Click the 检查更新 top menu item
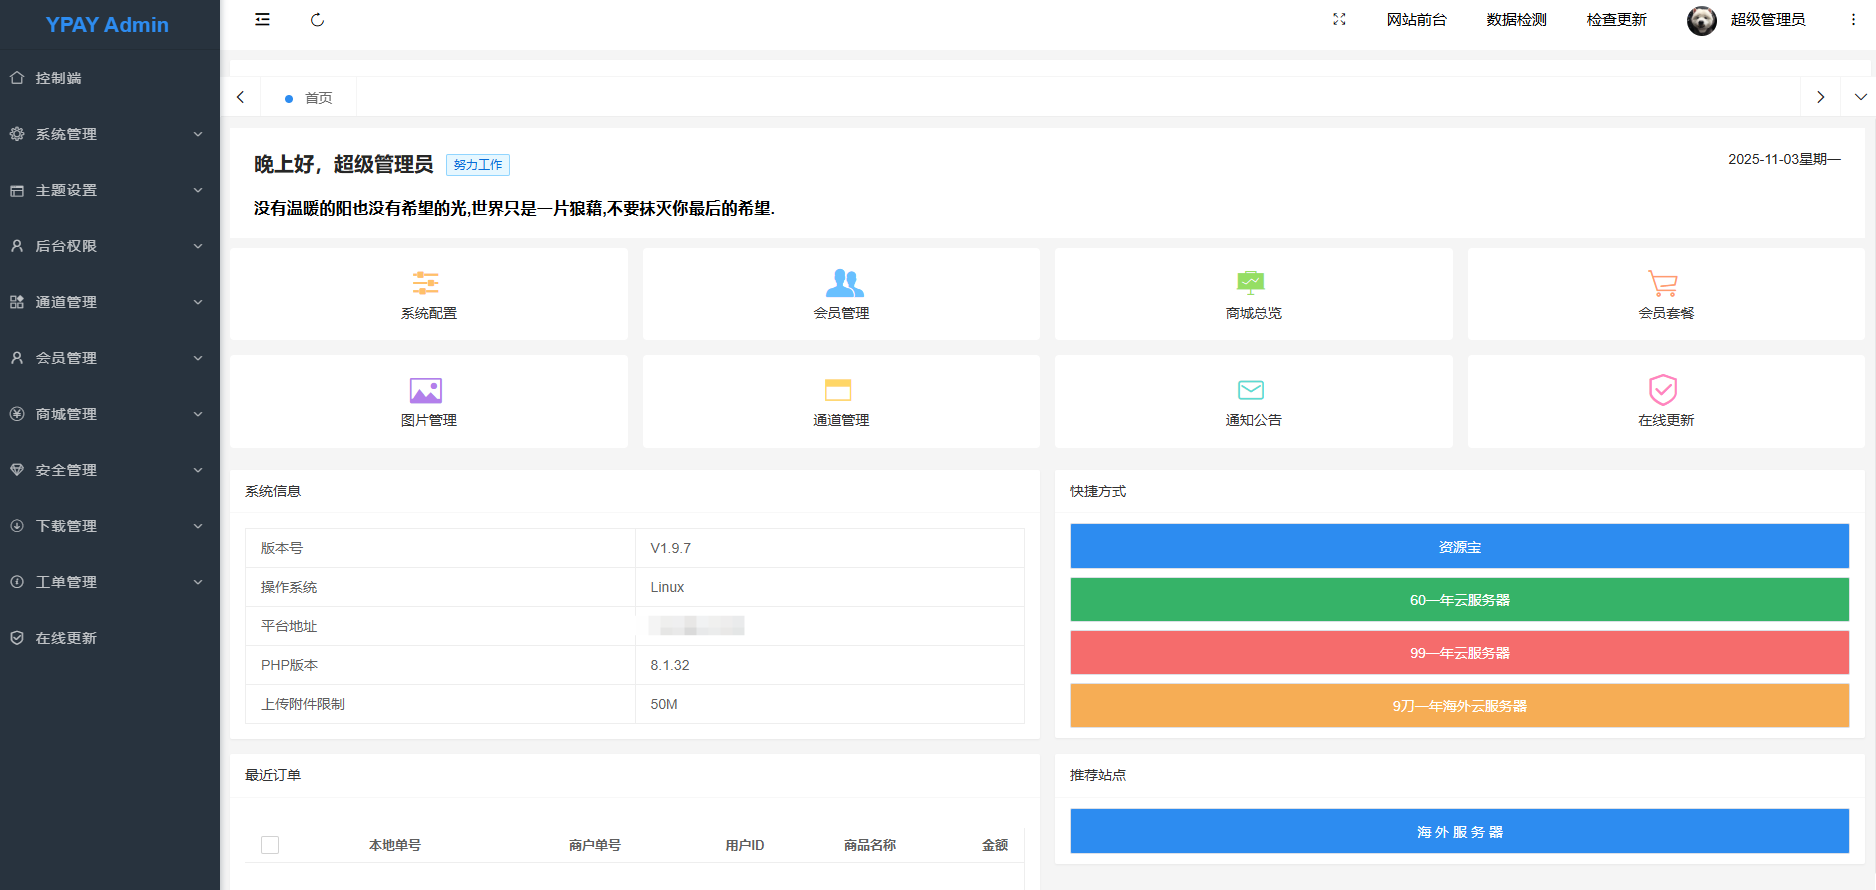 coord(1616,20)
